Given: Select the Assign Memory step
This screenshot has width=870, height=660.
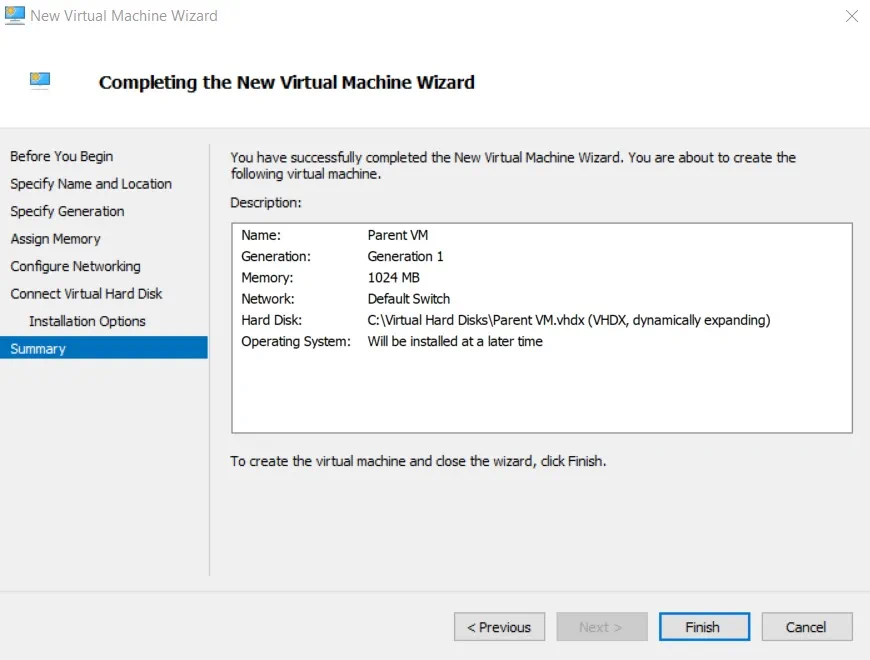Looking at the screenshot, I should 56,239.
